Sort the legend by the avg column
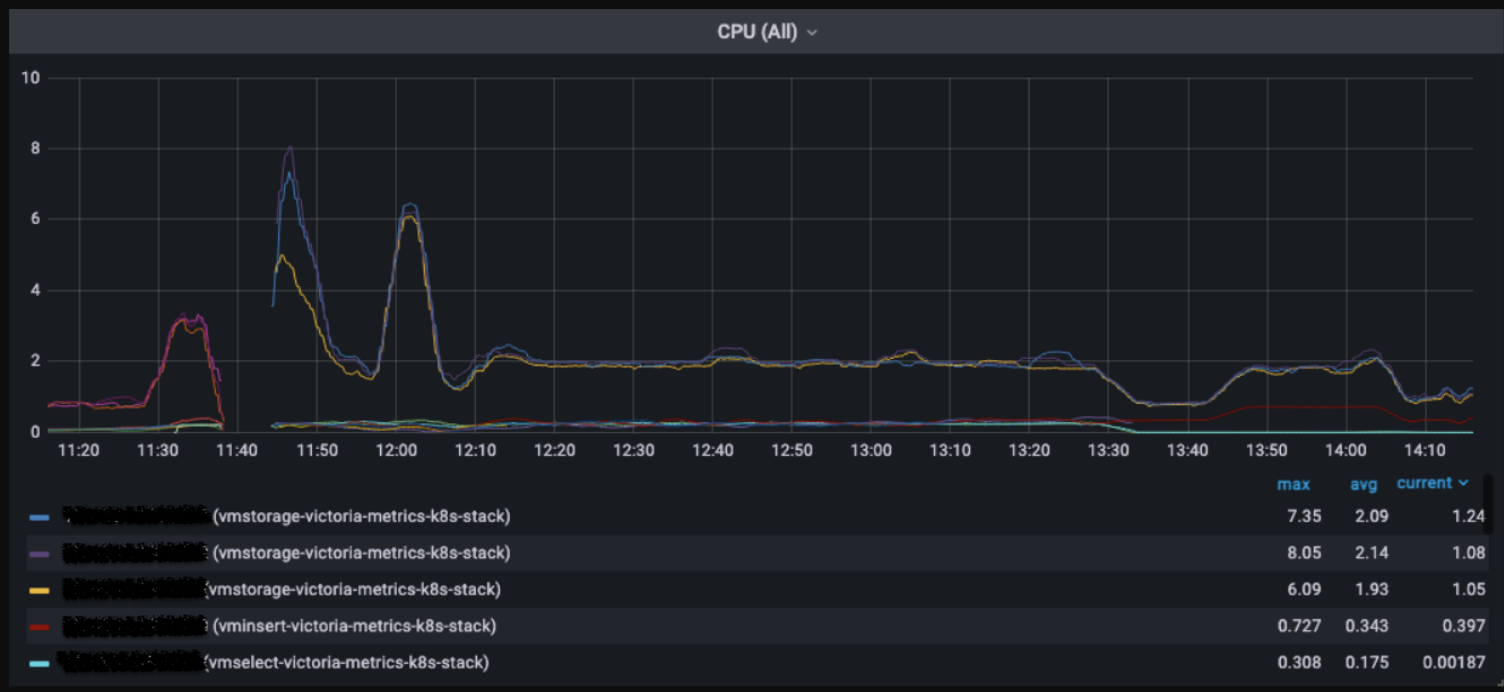 pyautogui.click(x=1363, y=484)
